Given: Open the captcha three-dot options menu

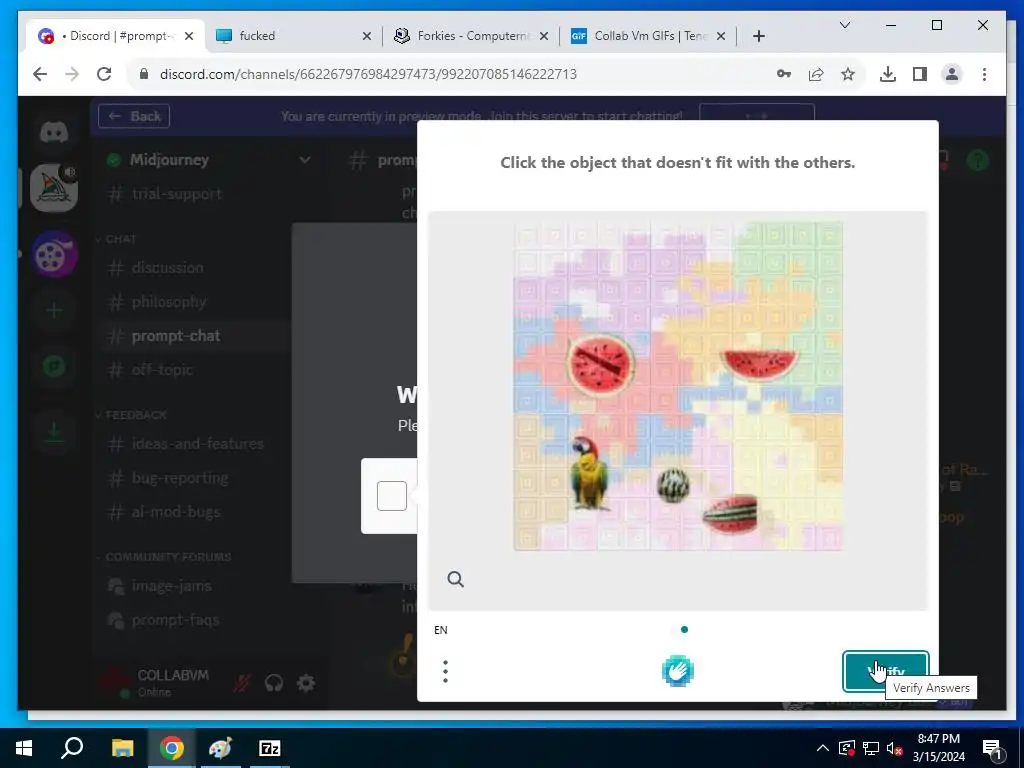Looking at the screenshot, I should 445,671.
